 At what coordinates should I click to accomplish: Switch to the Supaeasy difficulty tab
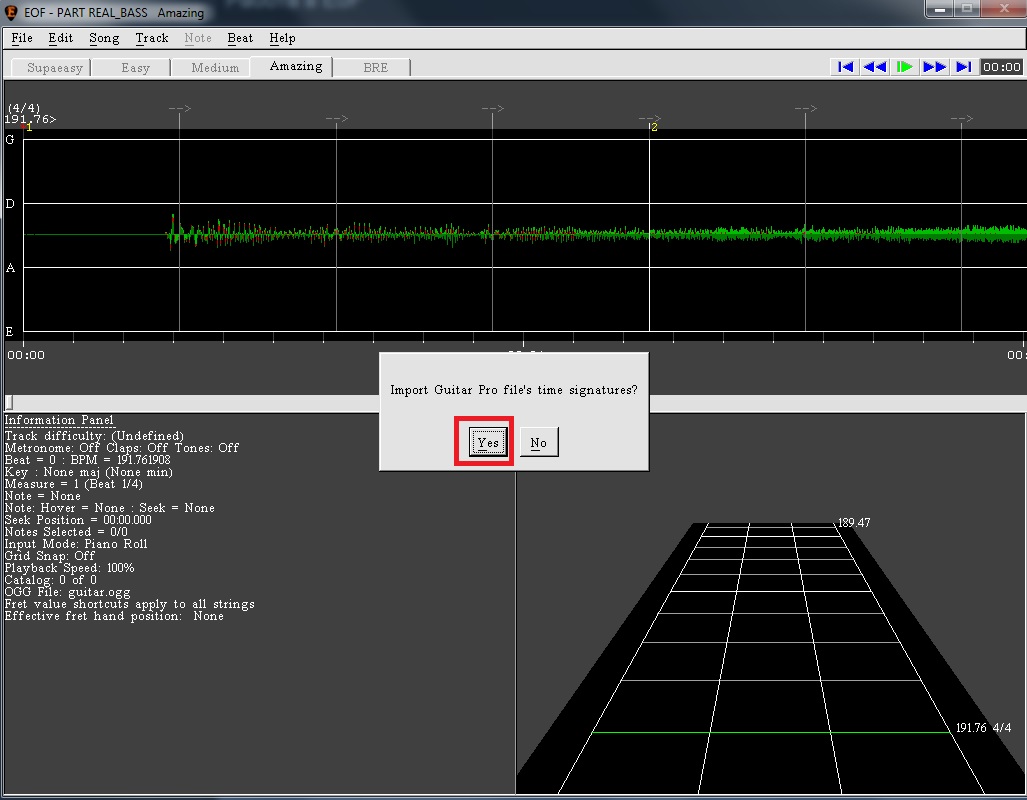[x=51, y=67]
